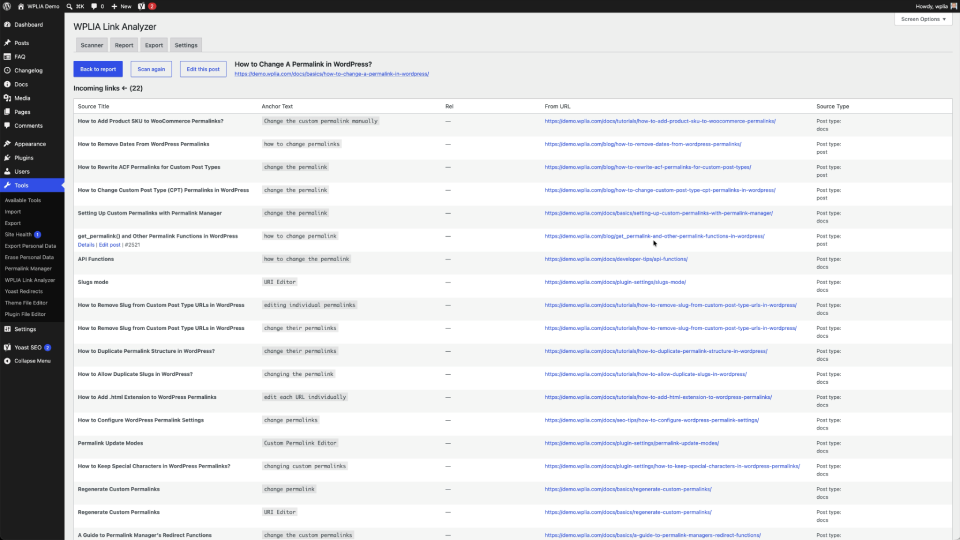Click the Scan again button
This screenshot has height=540, width=960.
tap(151, 69)
